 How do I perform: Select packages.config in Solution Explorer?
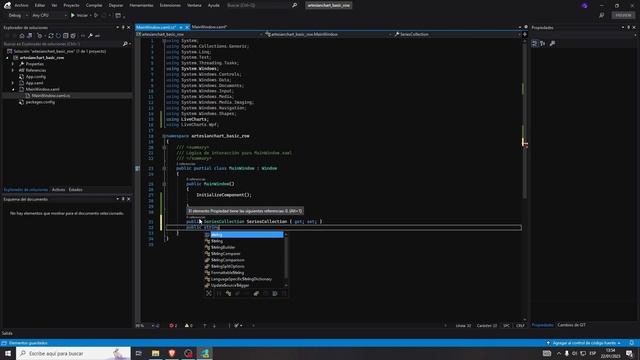[x=40, y=102]
